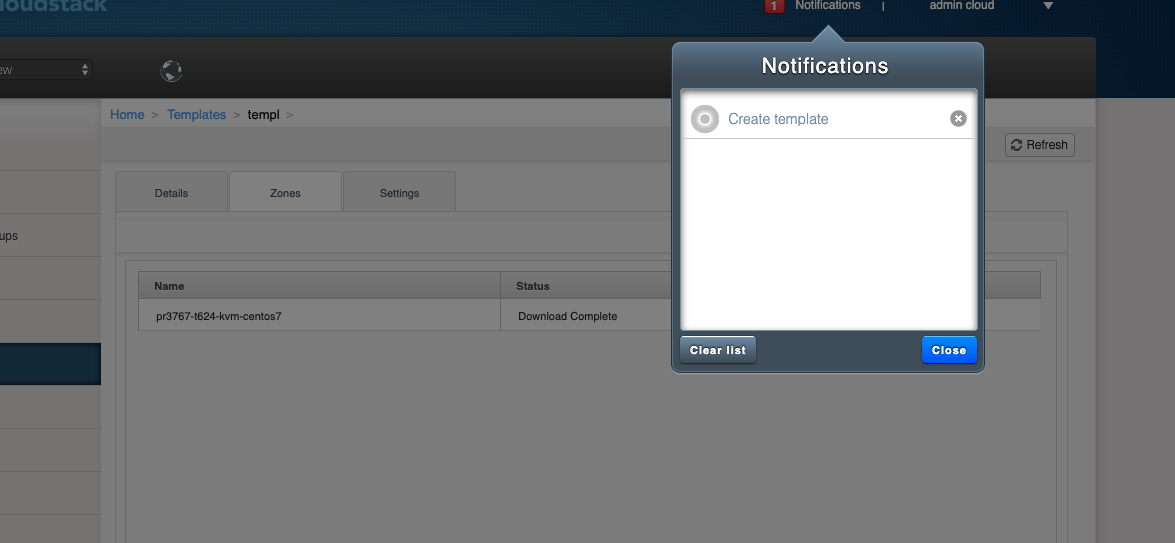Open the Create template notification entry
The width and height of the screenshot is (1175, 543).
(x=778, y=119)
